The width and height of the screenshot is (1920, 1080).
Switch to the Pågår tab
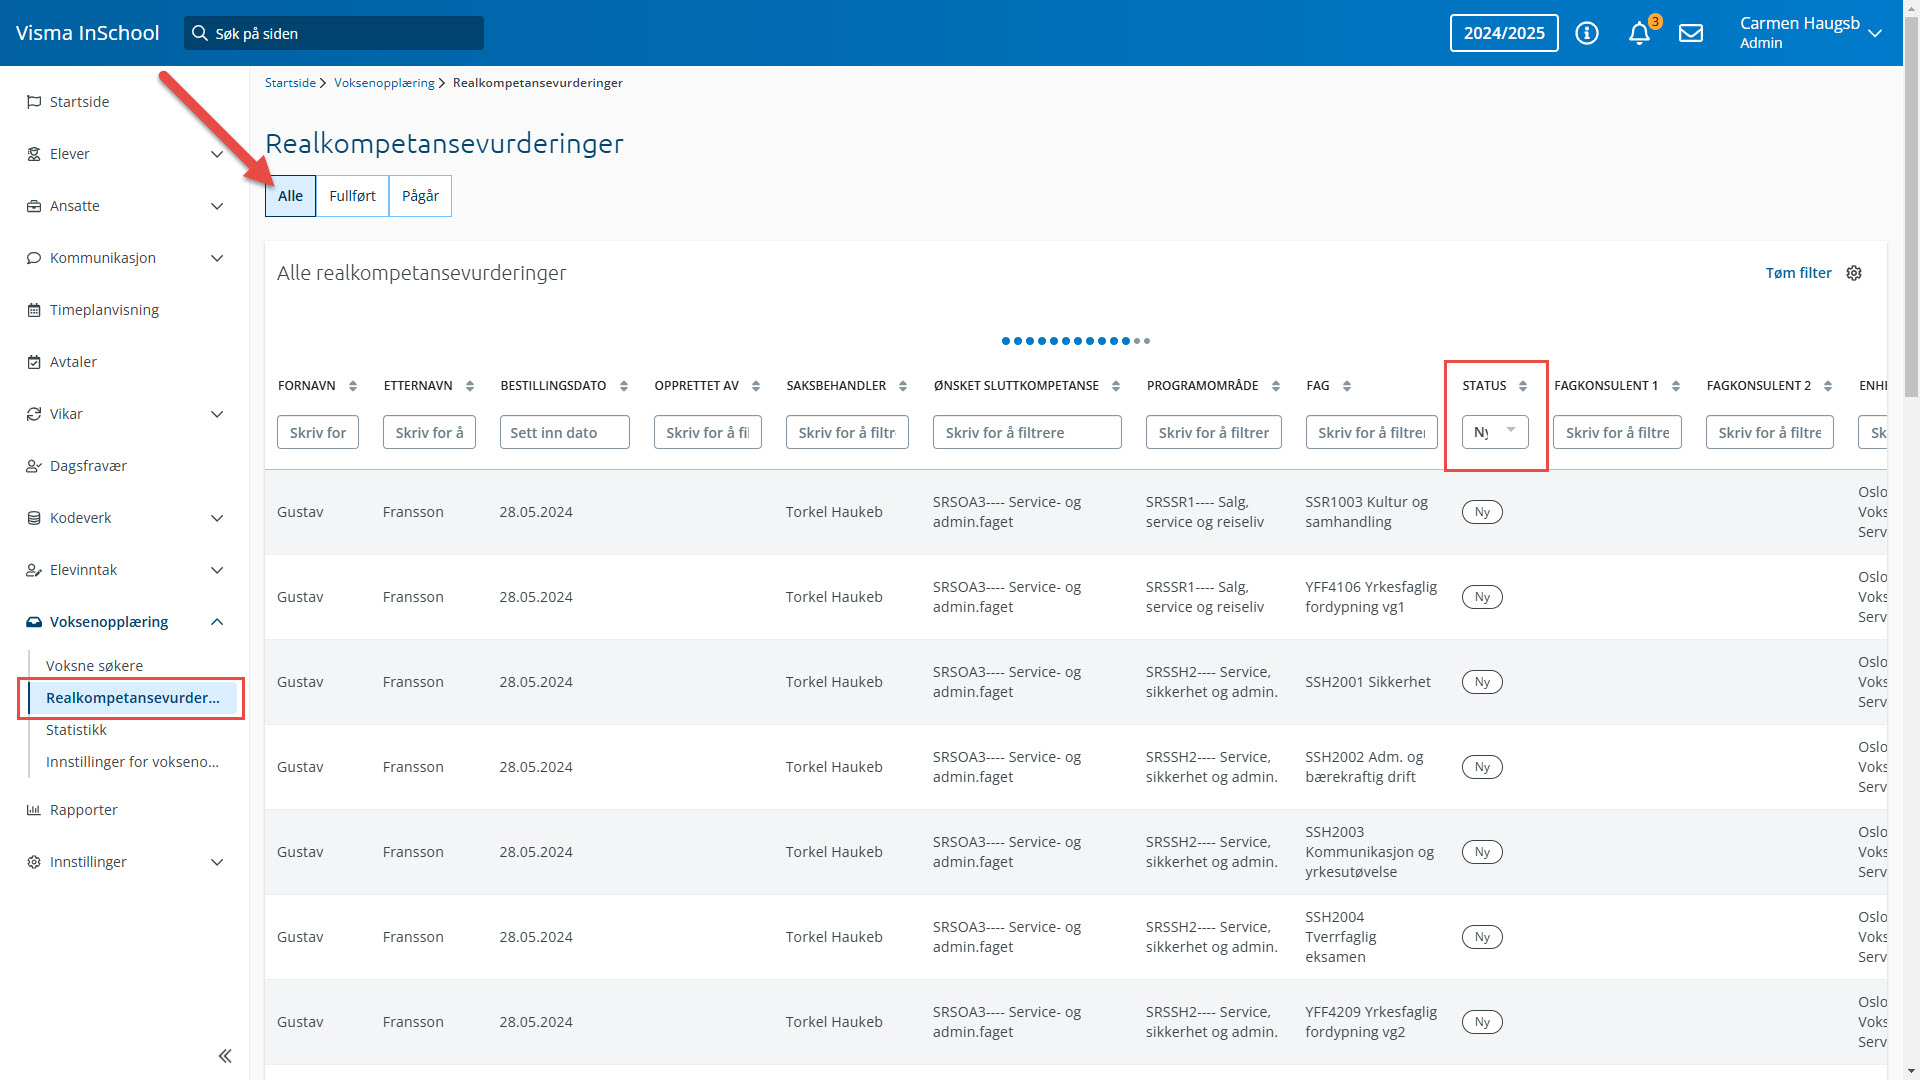420,196
